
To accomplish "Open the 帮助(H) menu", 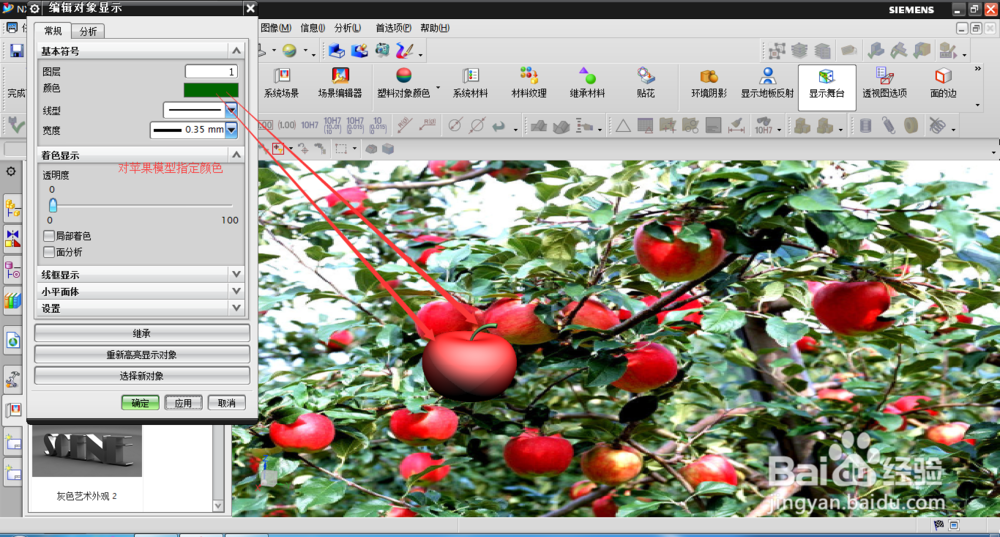I will [x=434, y=27].
